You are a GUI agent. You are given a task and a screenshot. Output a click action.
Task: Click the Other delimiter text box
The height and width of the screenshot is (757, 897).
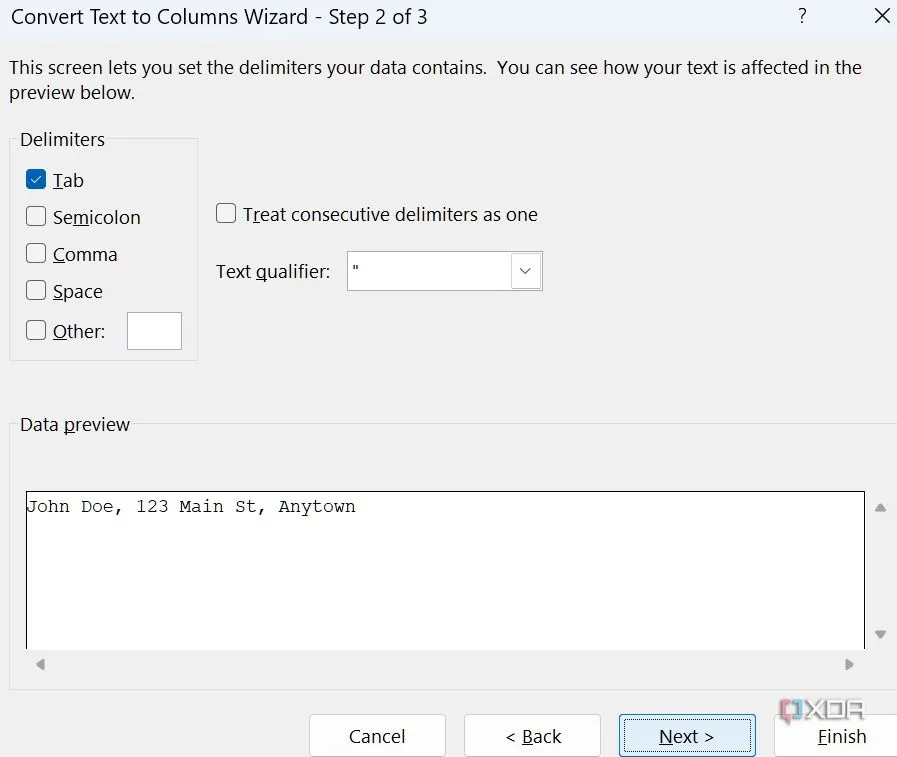click(154, 331)
